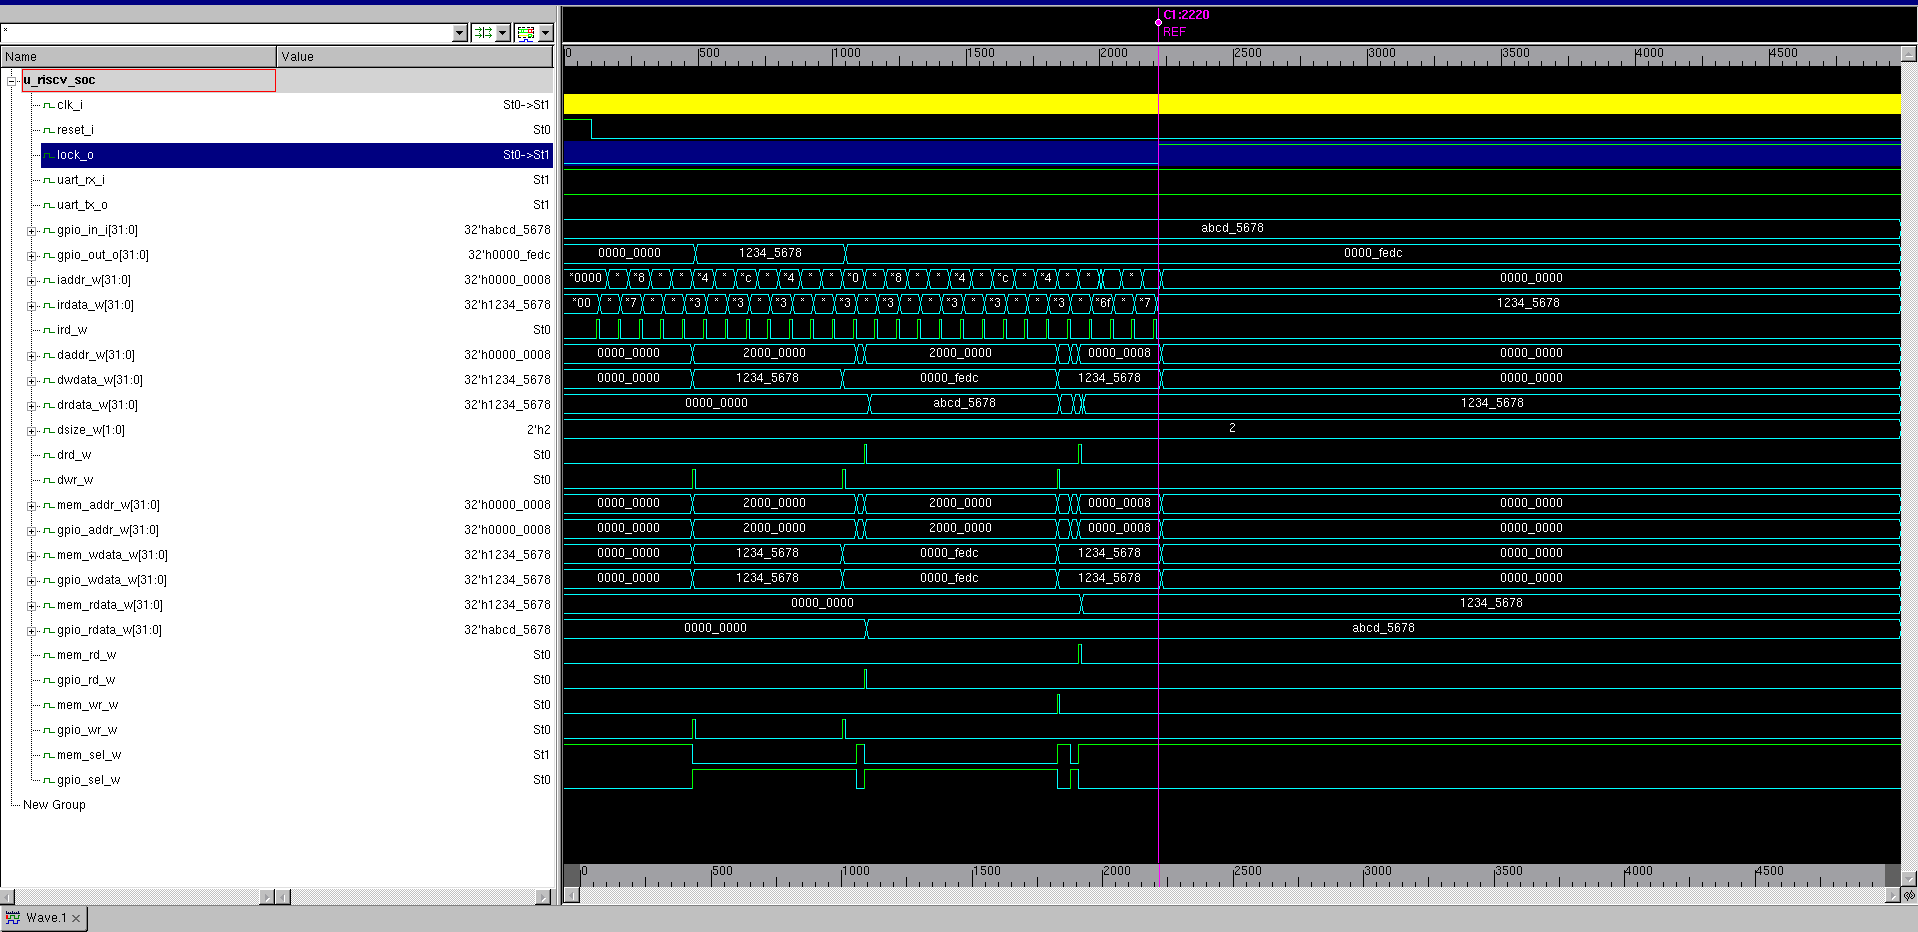Click the waveform display mode icon
This screenshot has width=1918, height=932.
point(525,33)
